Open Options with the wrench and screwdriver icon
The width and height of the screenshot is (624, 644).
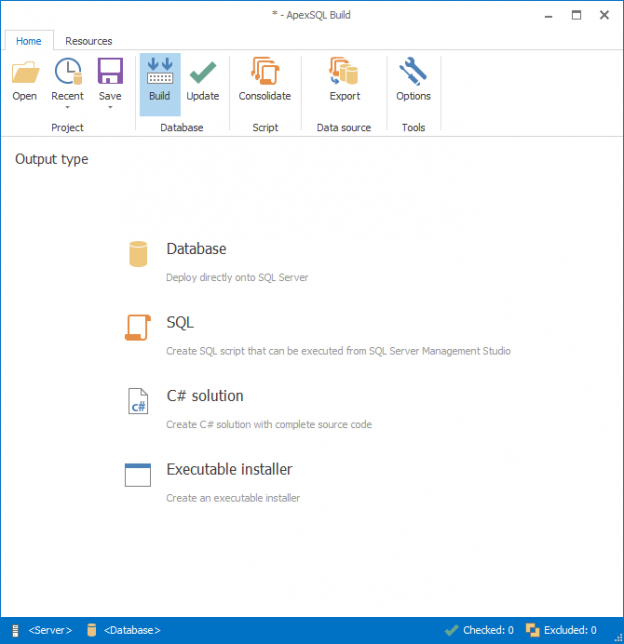coord(413,71)
